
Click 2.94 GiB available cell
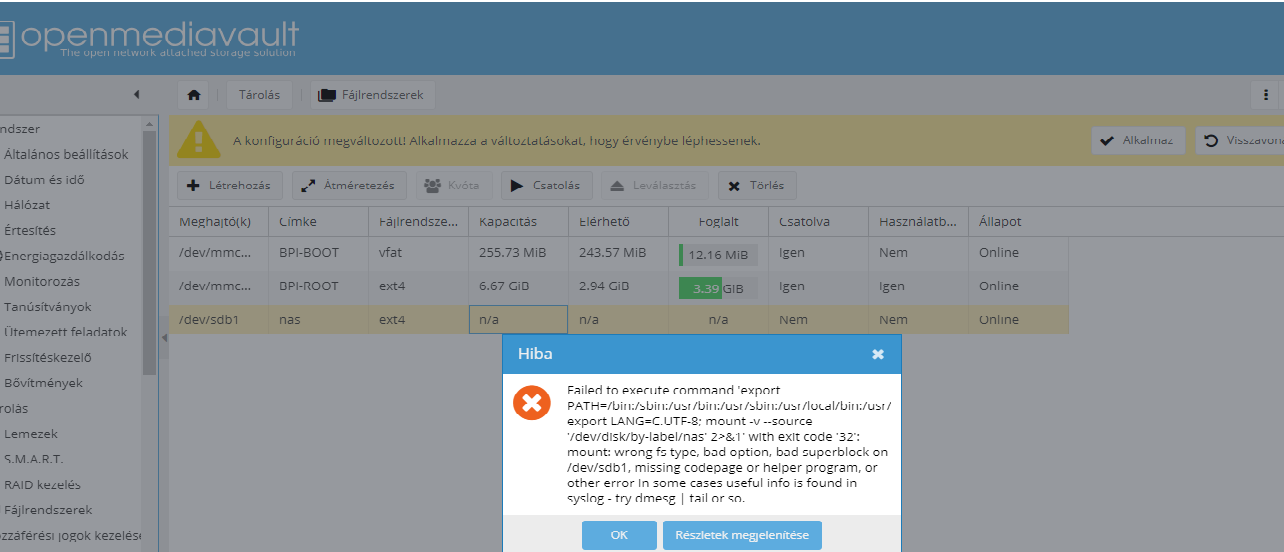(618, 287)
